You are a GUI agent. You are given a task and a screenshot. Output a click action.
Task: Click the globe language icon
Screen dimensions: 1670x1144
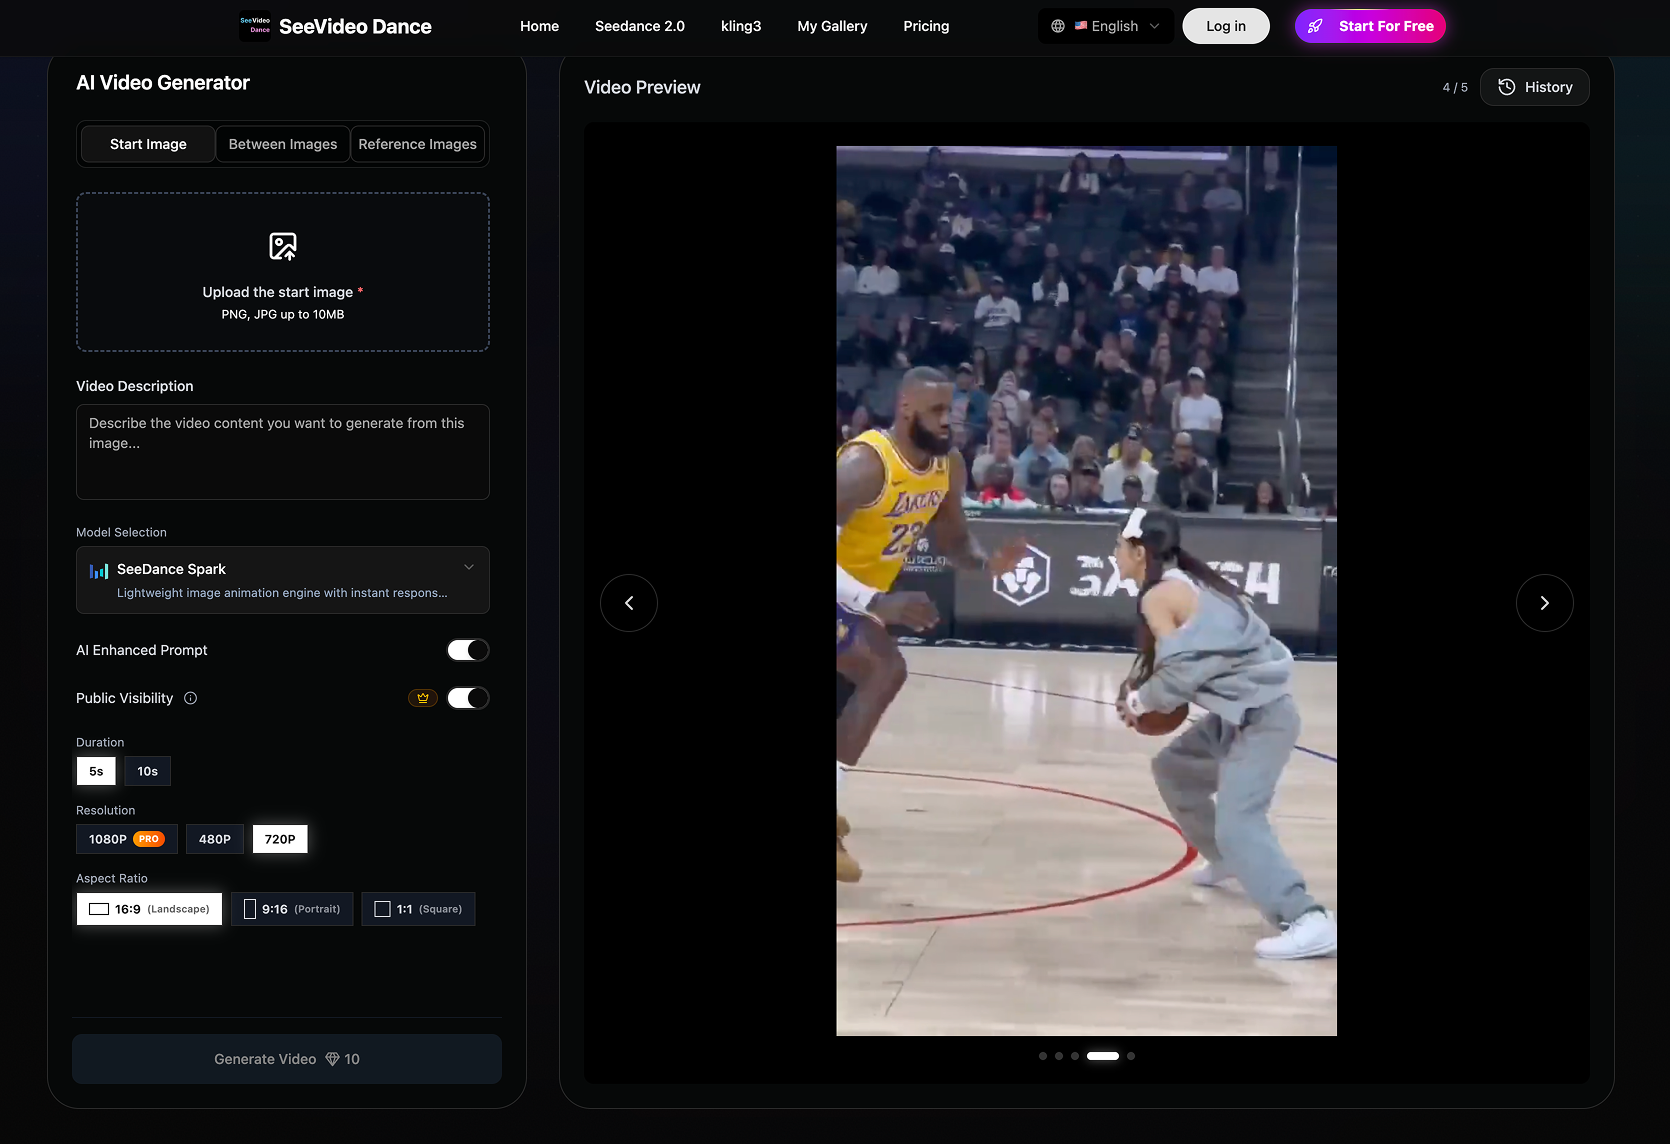click(x=1058, y=26)
